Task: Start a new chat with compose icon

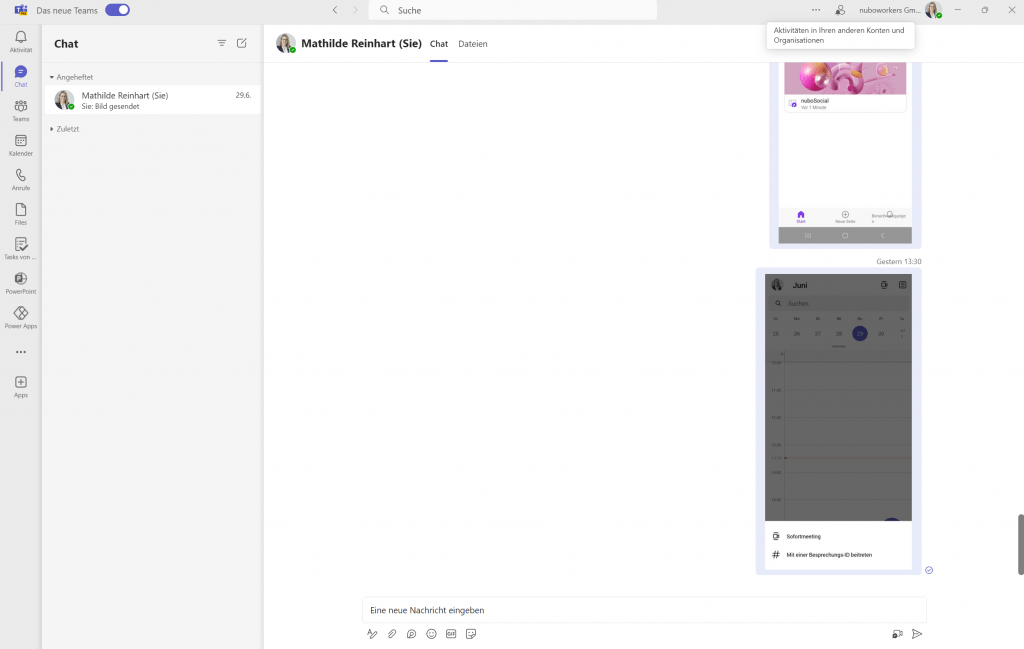Action: click(241, 43)
